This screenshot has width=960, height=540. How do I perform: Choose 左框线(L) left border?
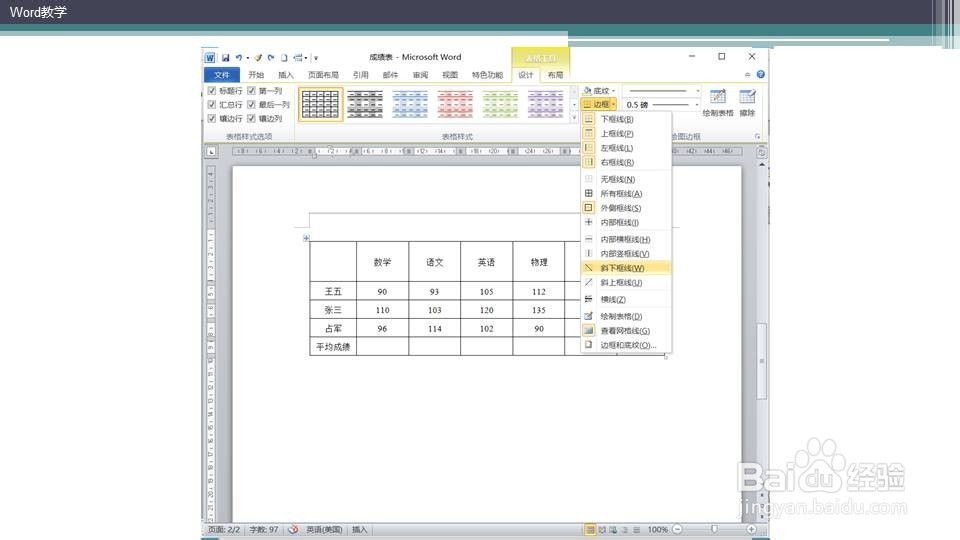[x=626, y=148]
